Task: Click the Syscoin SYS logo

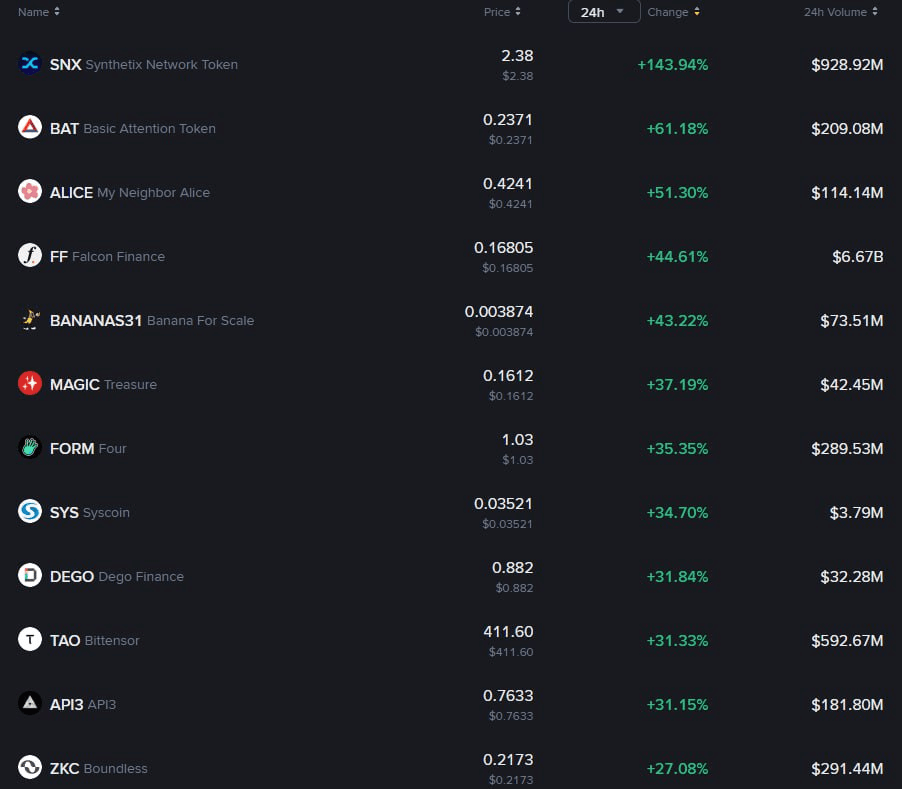Action: tap(30, 512)
